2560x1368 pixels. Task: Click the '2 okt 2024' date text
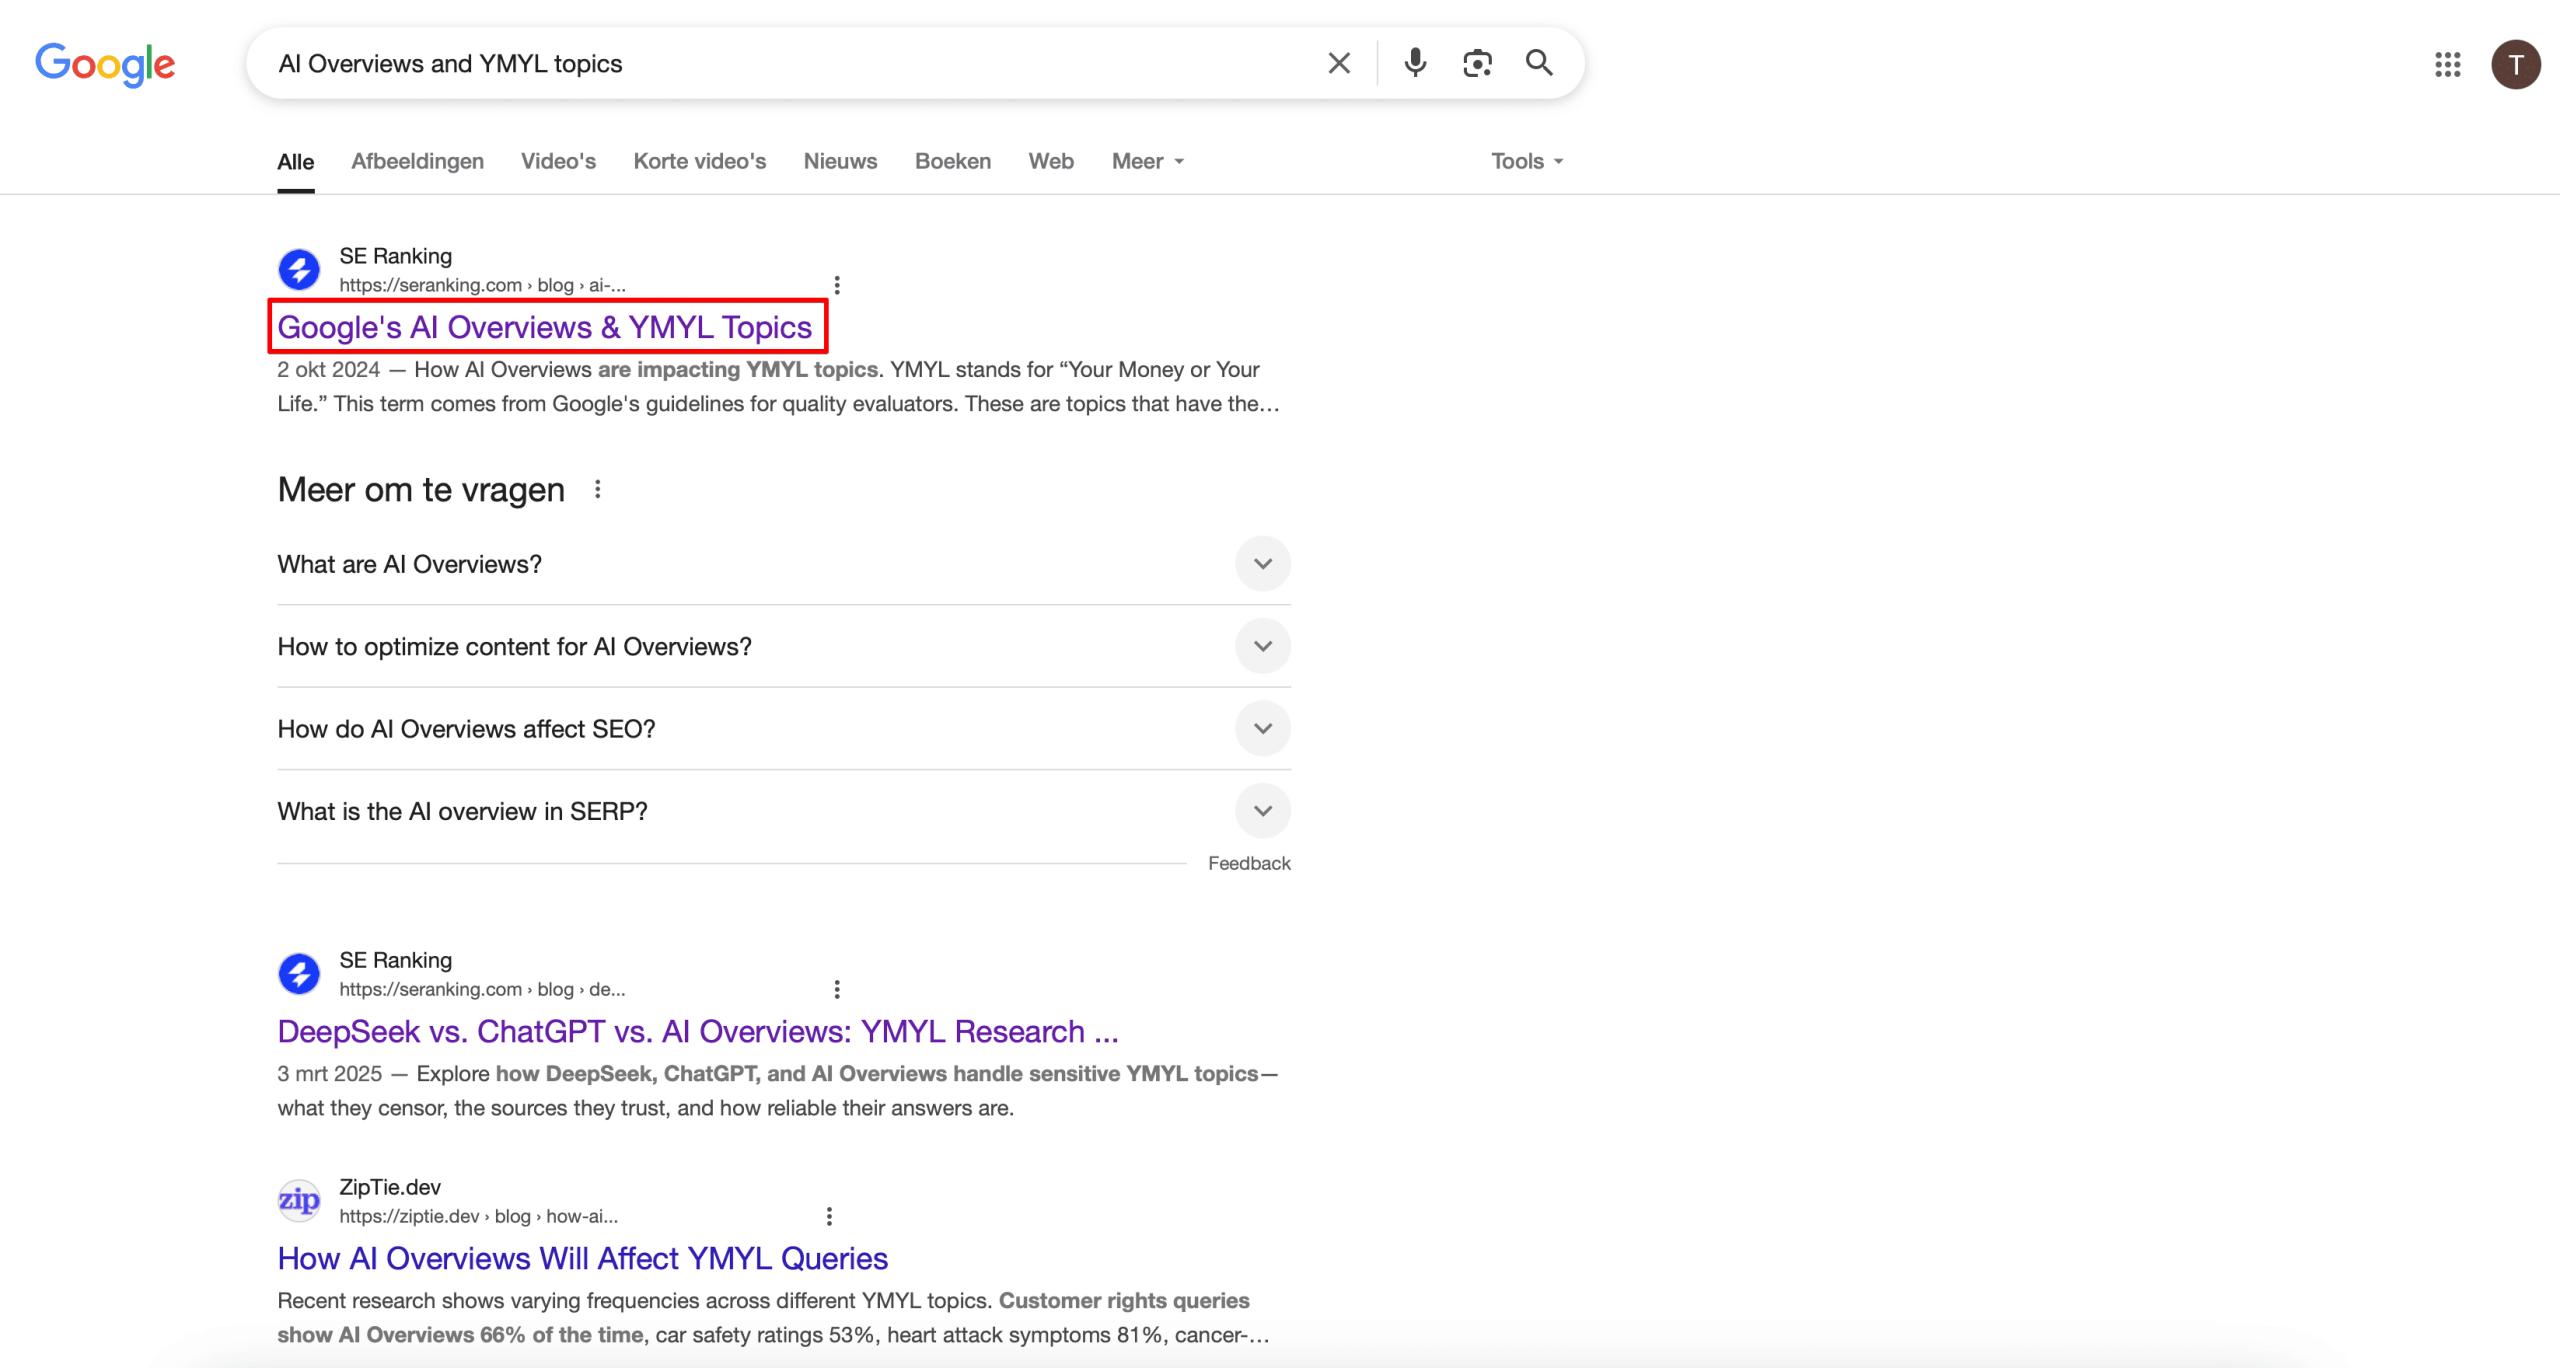coord(328,369)
